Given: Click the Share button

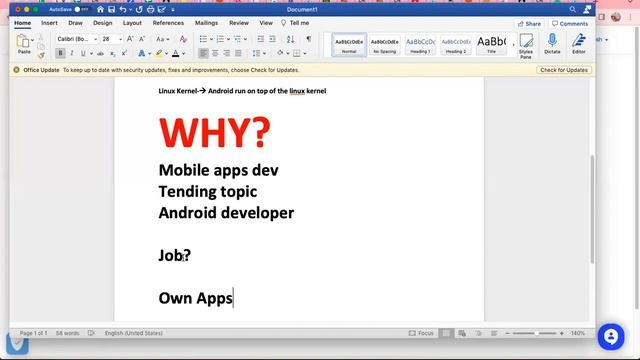Looking at the screenshot, I should click(529, 24).
